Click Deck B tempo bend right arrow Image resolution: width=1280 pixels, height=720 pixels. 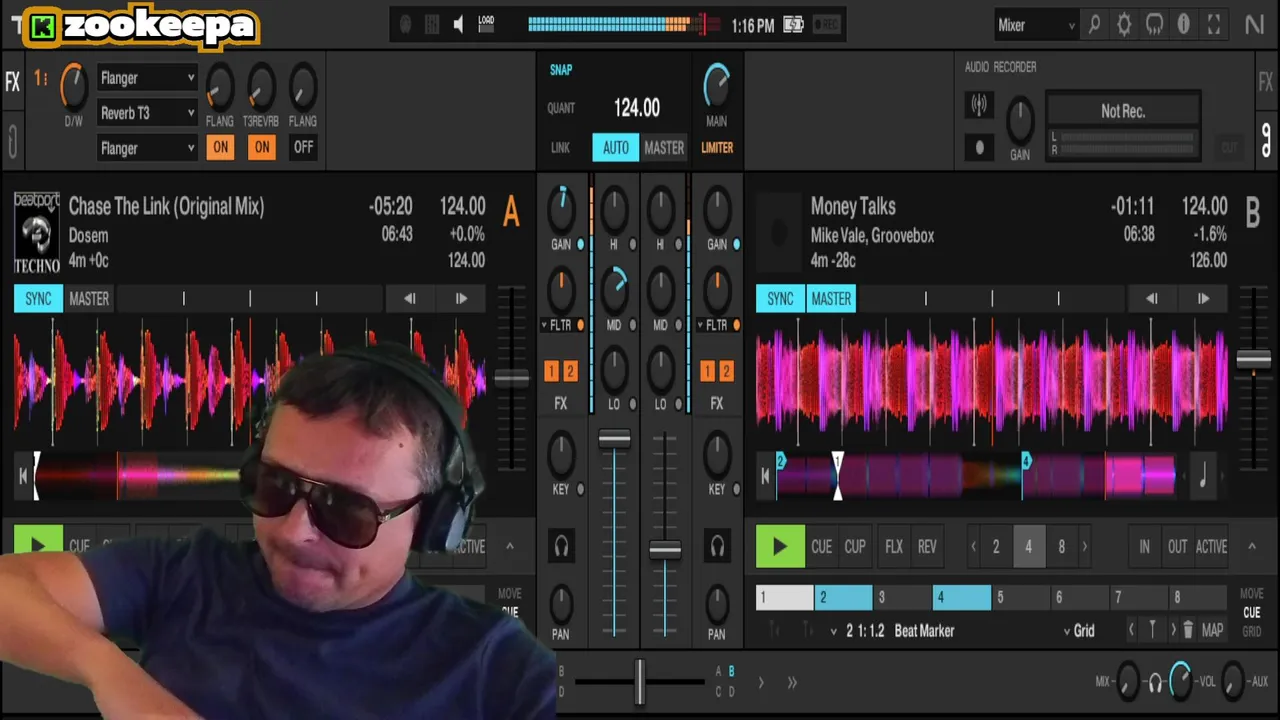(x=1203, y=298)
